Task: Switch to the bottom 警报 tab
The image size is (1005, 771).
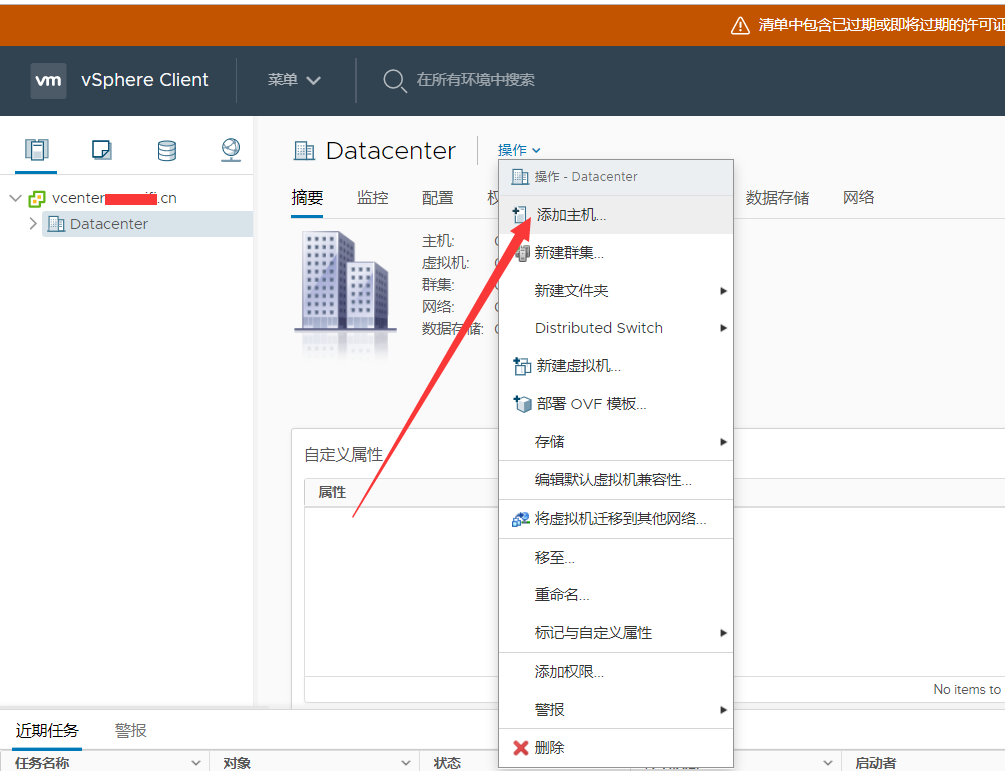Action: [131, 731]
